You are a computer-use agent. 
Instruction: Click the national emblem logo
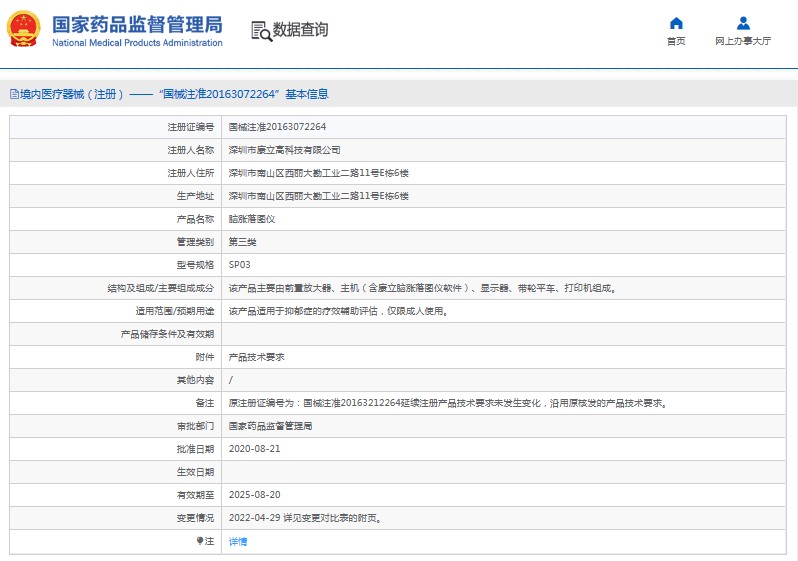[x=23, y=29]
